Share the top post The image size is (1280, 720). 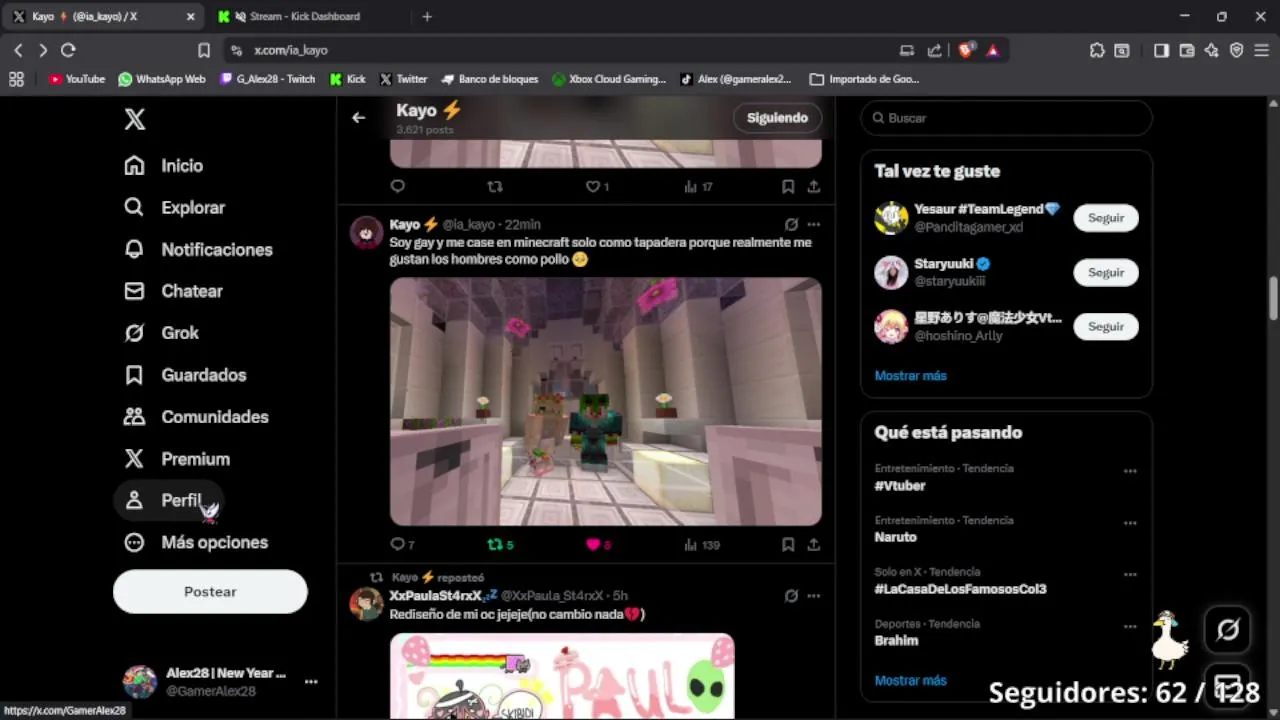coord(814,187)
